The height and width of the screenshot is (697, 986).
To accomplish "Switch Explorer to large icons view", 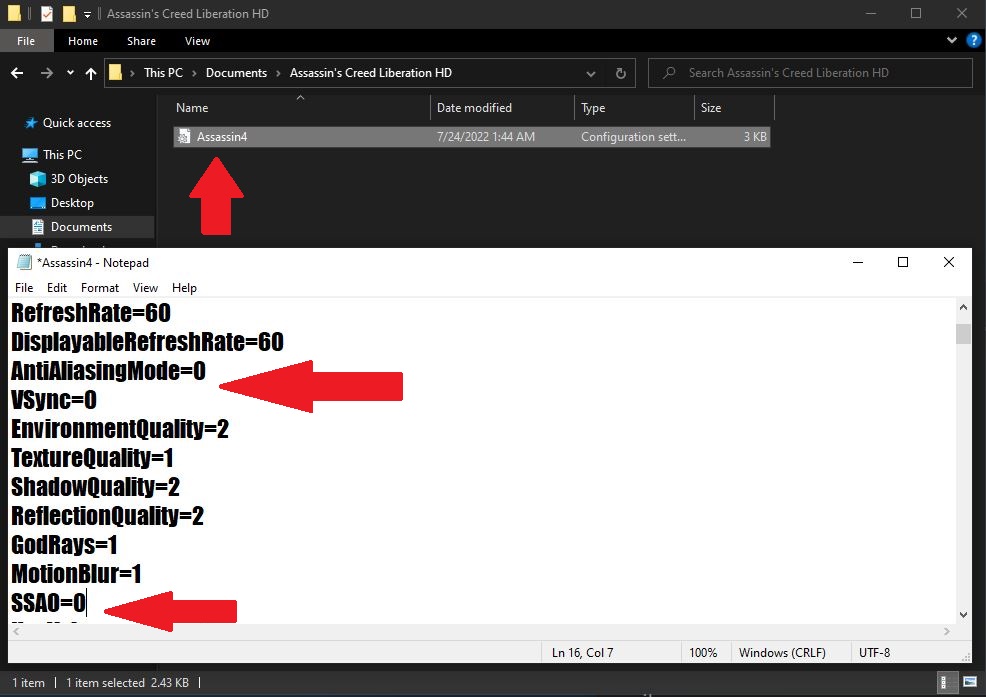I will [970, 683].
